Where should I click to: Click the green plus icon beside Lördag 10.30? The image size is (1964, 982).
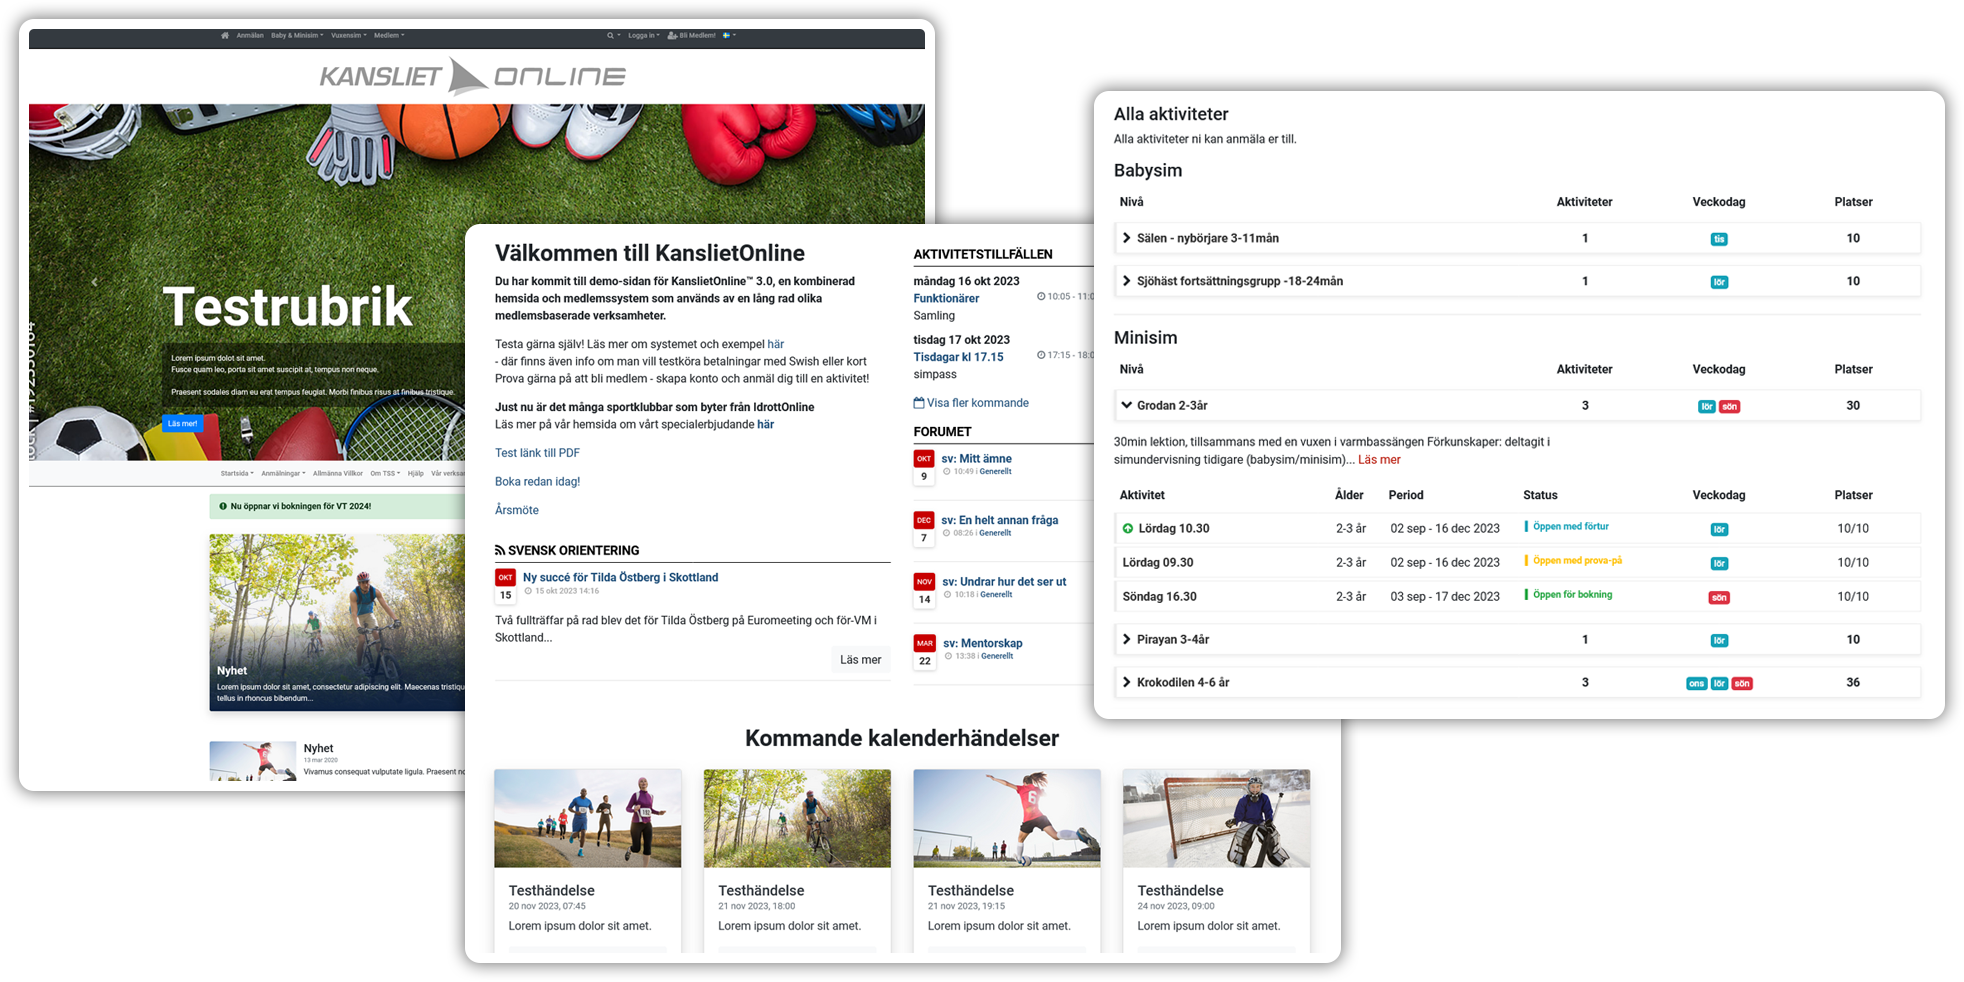click(x=1128, y=528)
